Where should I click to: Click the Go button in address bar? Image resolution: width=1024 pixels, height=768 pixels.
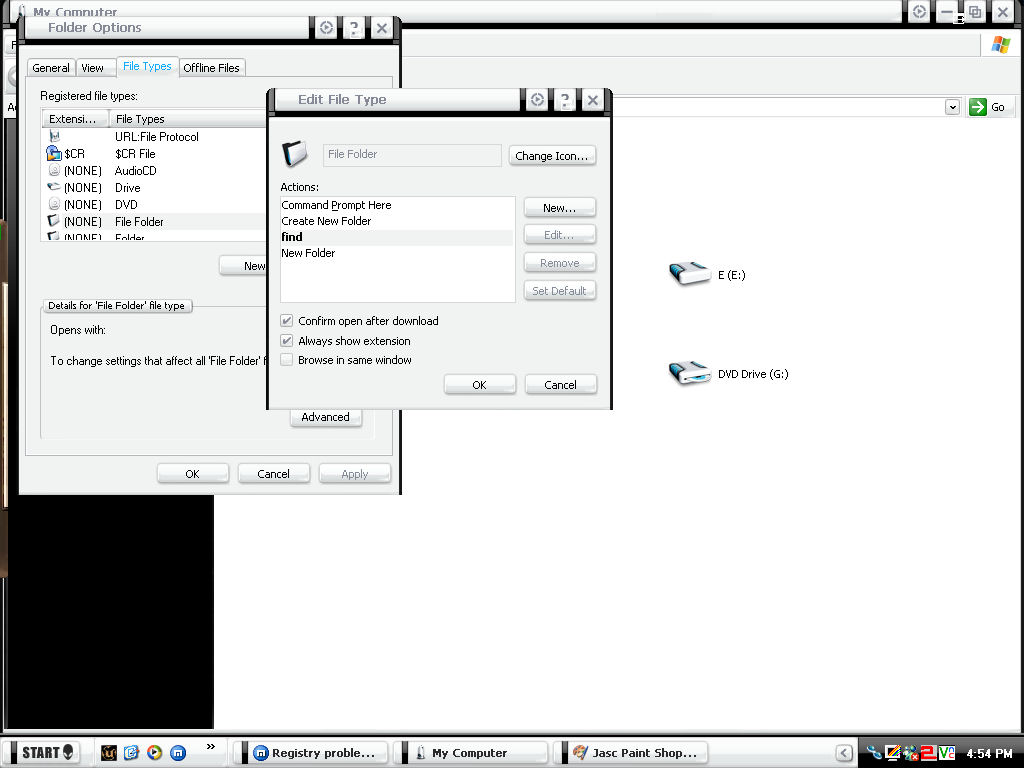click(x=988, y=107)
